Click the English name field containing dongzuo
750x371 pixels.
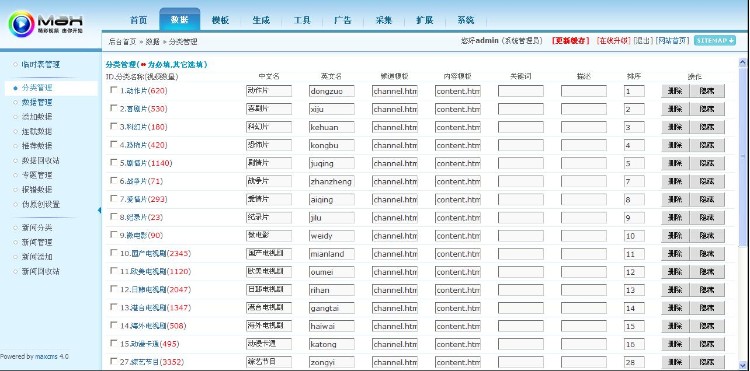pos(331,91)
